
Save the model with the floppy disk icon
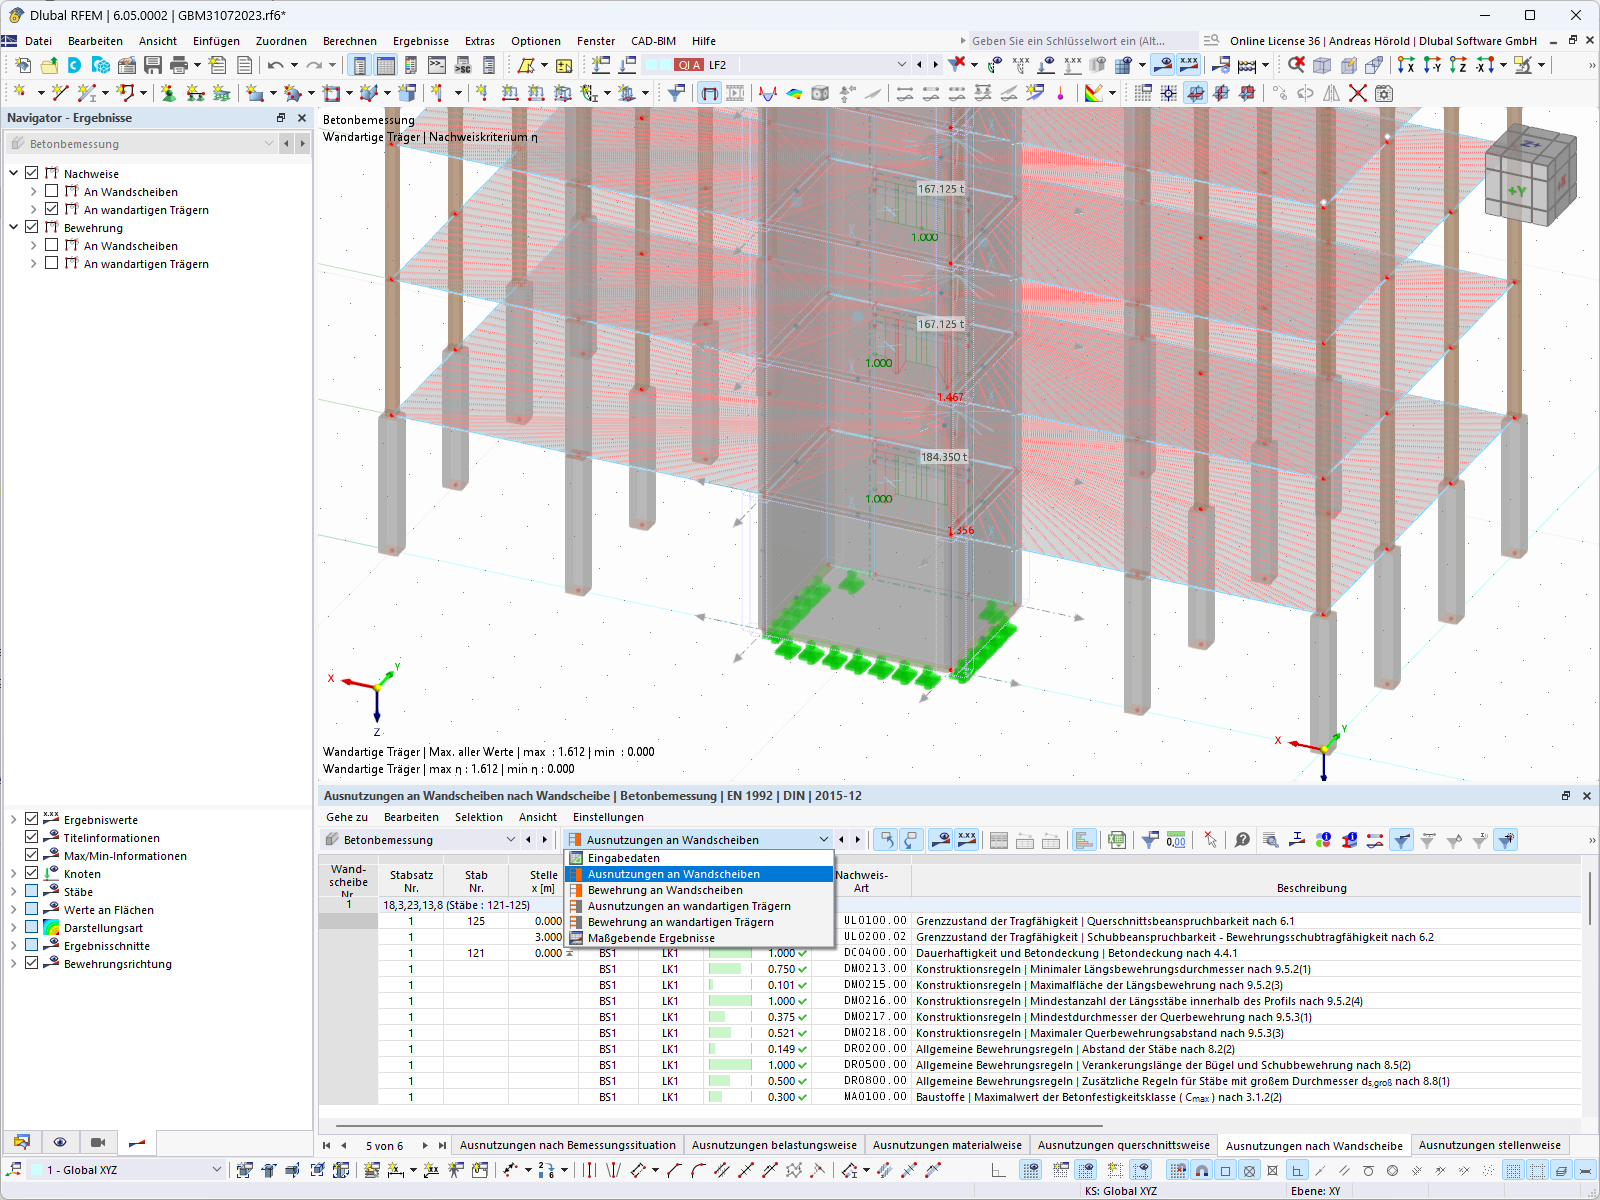pos(152,64)
